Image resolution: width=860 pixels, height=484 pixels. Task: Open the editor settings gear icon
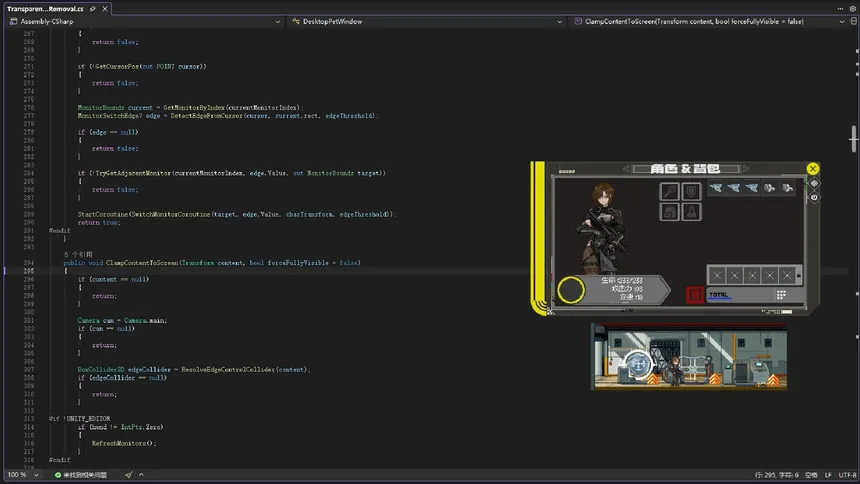coord(852,9)
